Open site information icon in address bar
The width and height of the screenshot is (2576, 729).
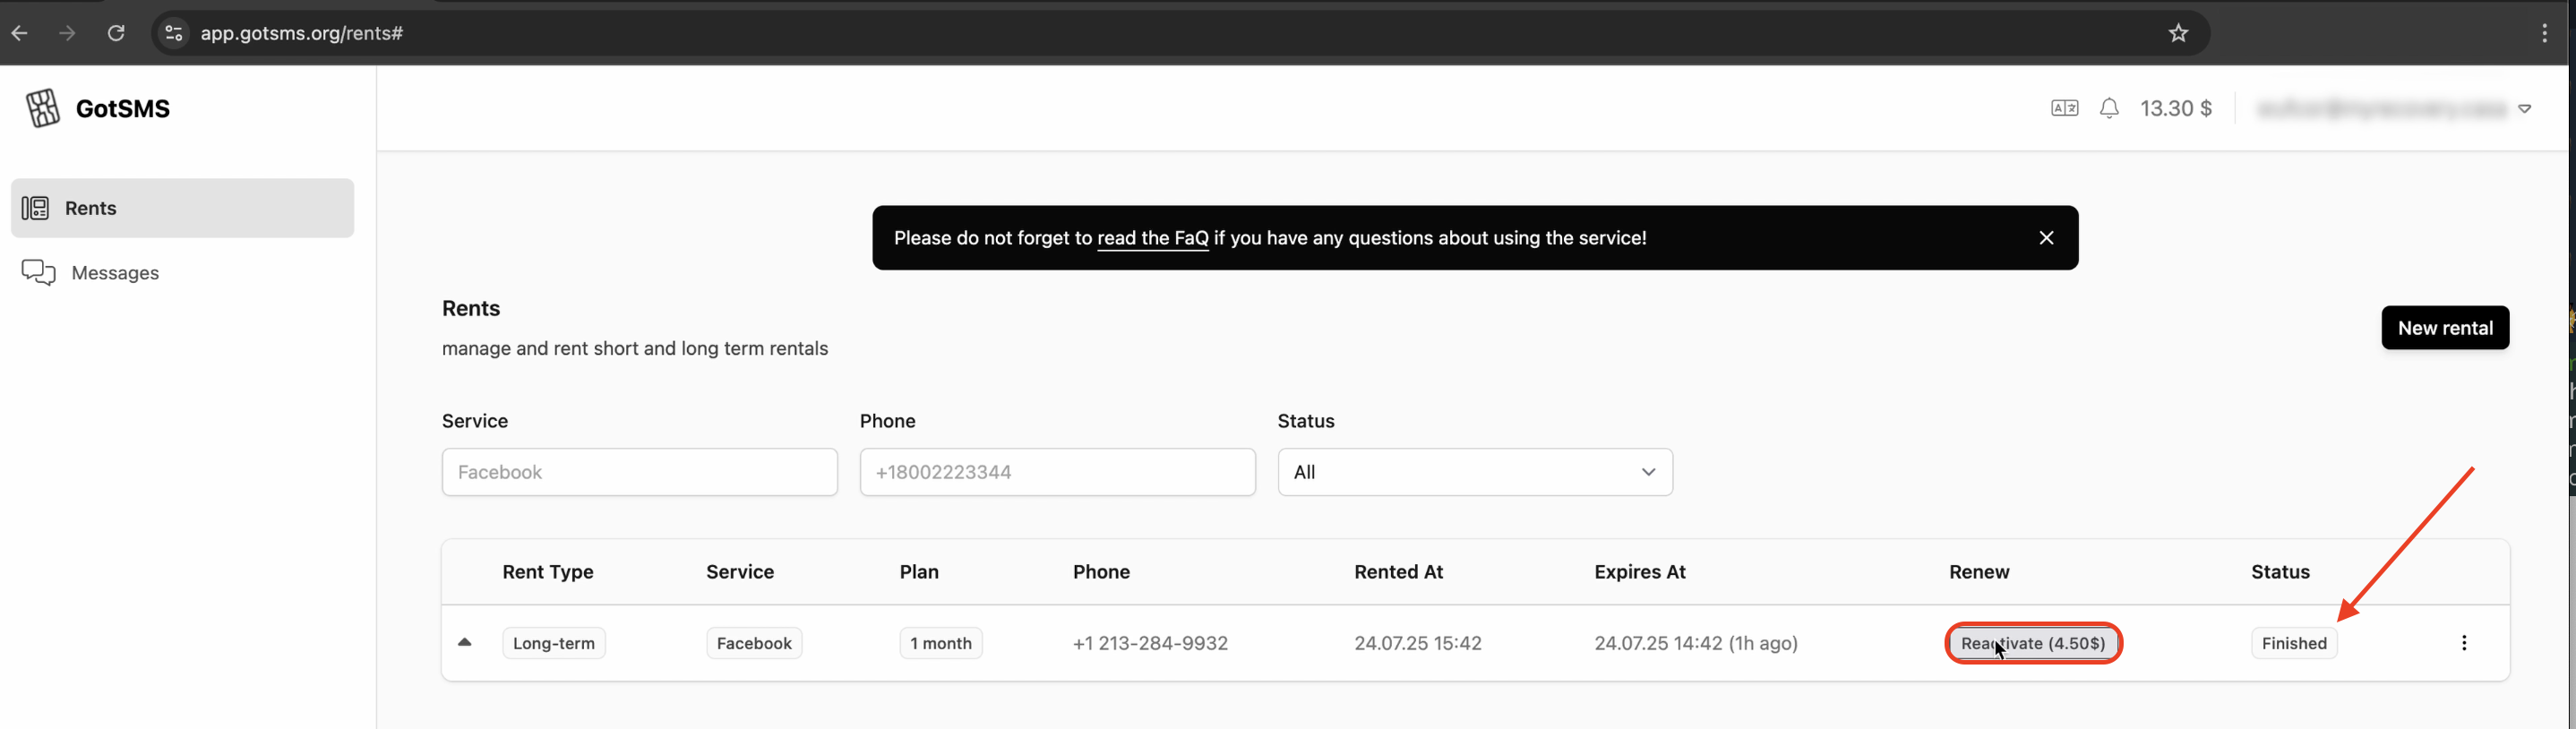174,33
